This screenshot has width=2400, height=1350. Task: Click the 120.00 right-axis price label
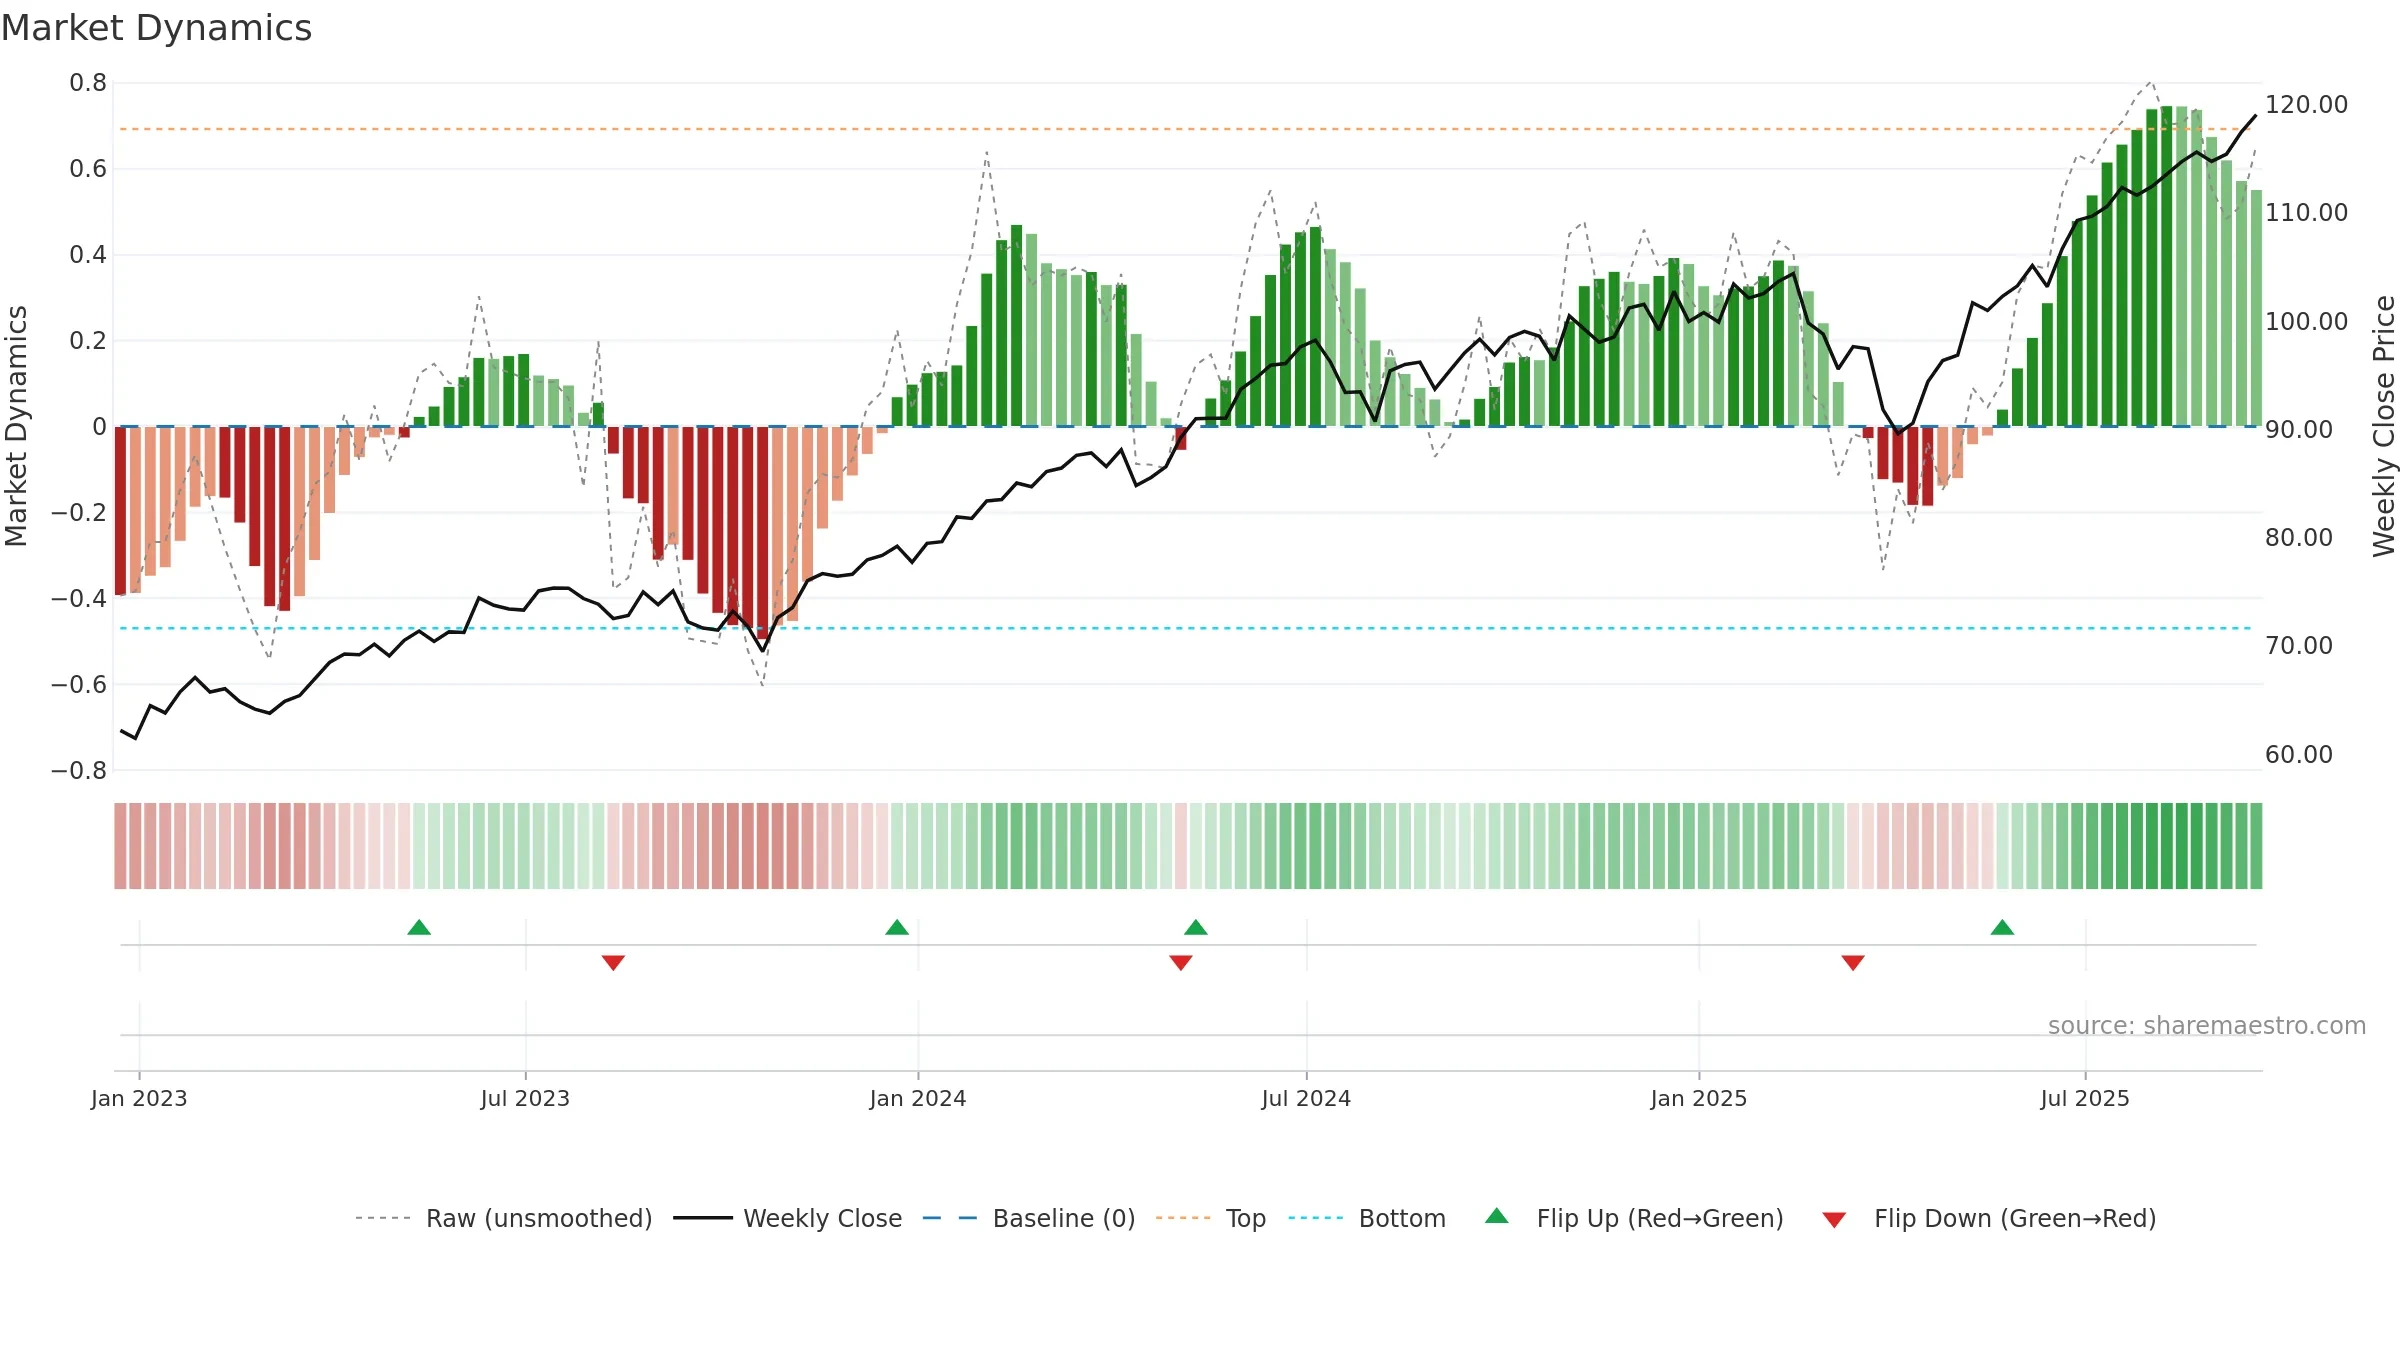click(2306, 104)
